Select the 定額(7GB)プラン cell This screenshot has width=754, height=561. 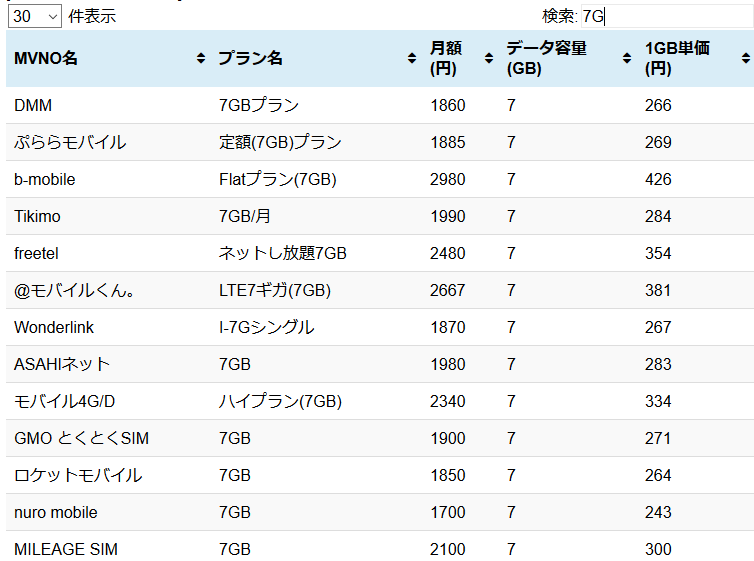tap(280, 142)
